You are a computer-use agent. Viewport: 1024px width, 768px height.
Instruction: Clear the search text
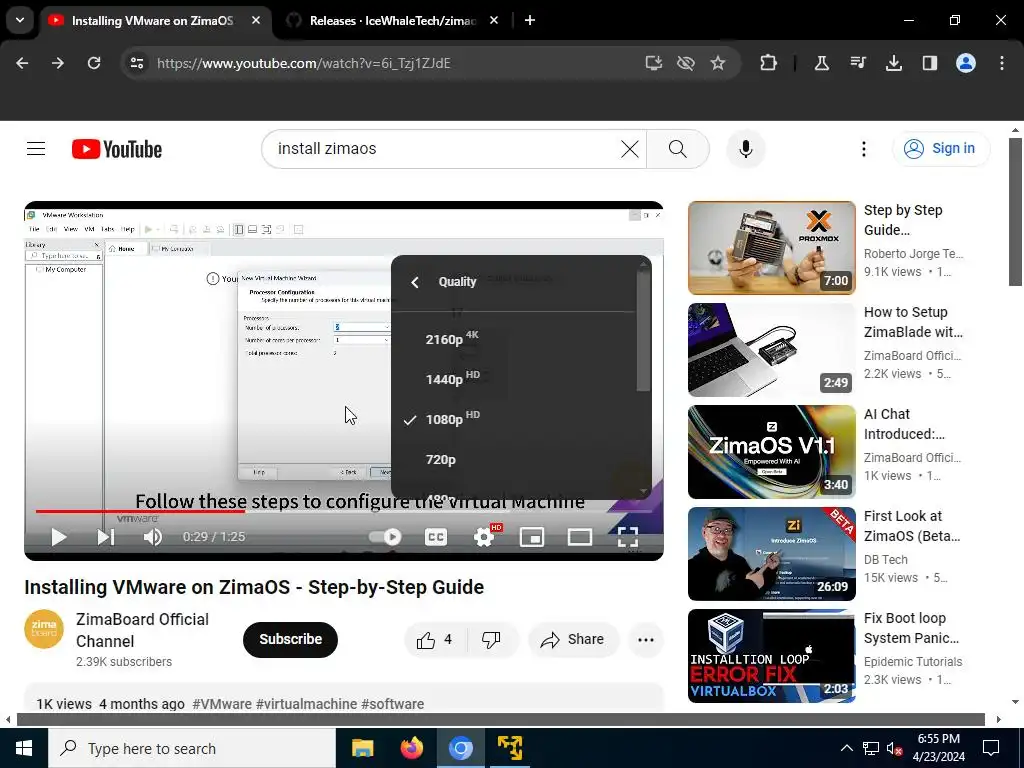630,149
